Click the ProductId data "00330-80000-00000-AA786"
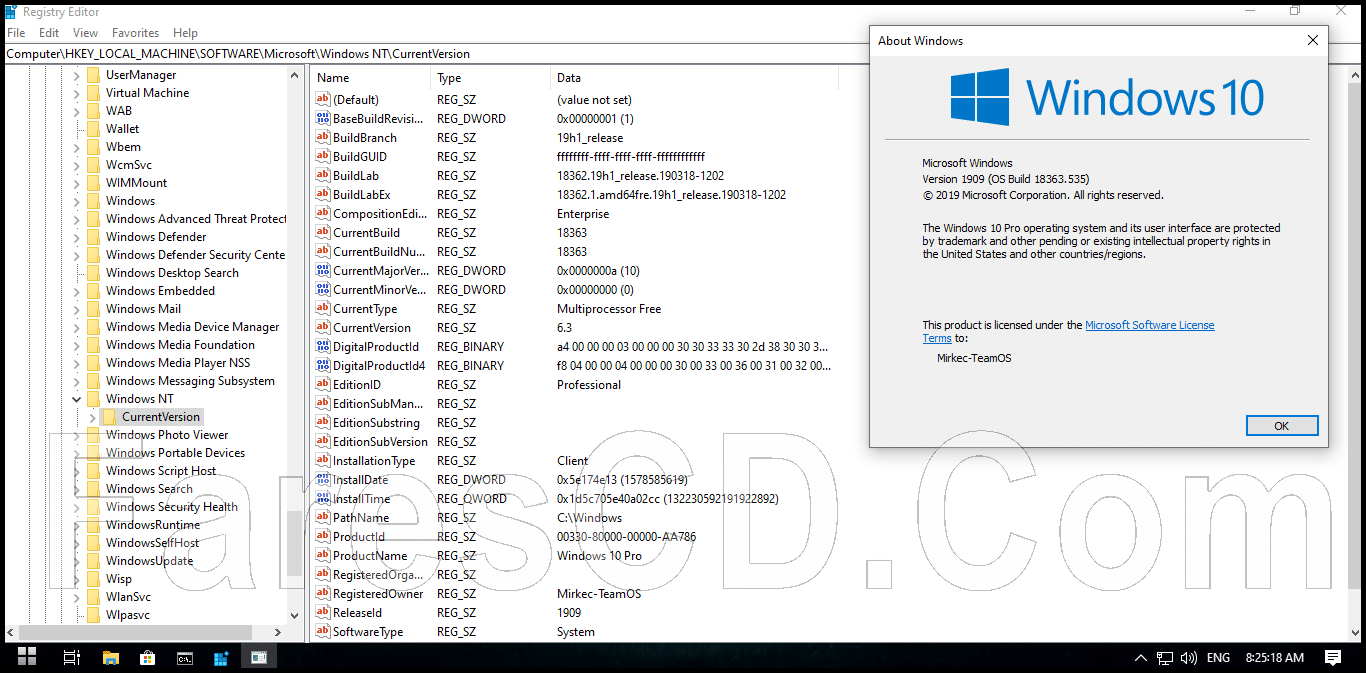This screenshot has height=673, width=1366. [626, 537]
